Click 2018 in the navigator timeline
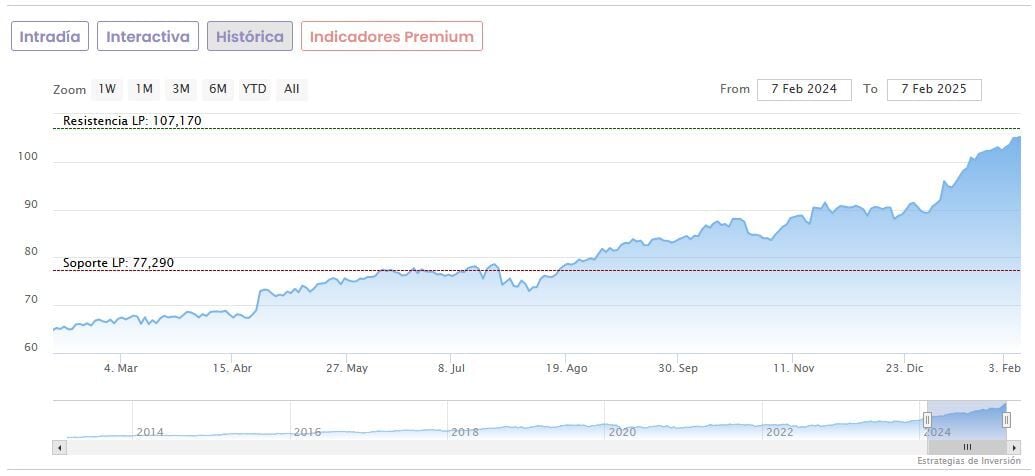Viewport: 1035px width, 476px height. (465, 432)
